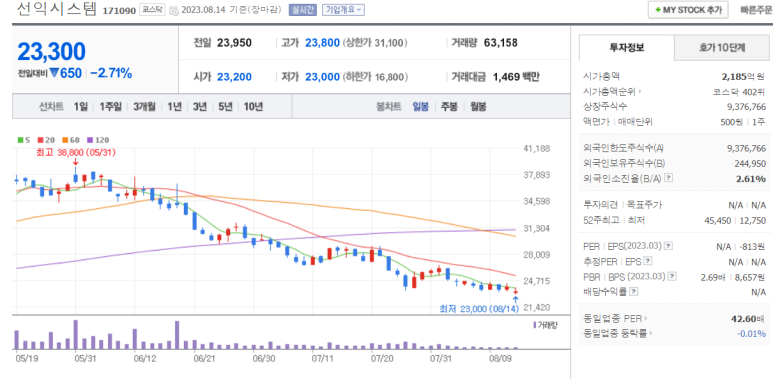This screenshot has height=379, width=773.
Task: Switch to the 투자정보 tab
Action: [626, 47]
